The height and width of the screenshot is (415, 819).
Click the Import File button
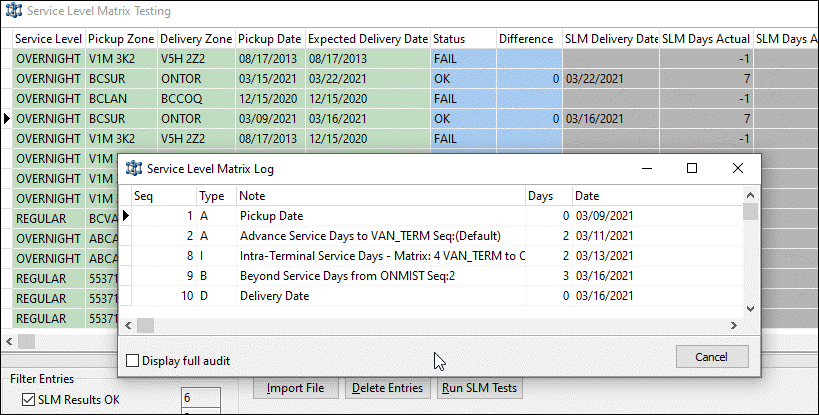[x=293, y=388]
